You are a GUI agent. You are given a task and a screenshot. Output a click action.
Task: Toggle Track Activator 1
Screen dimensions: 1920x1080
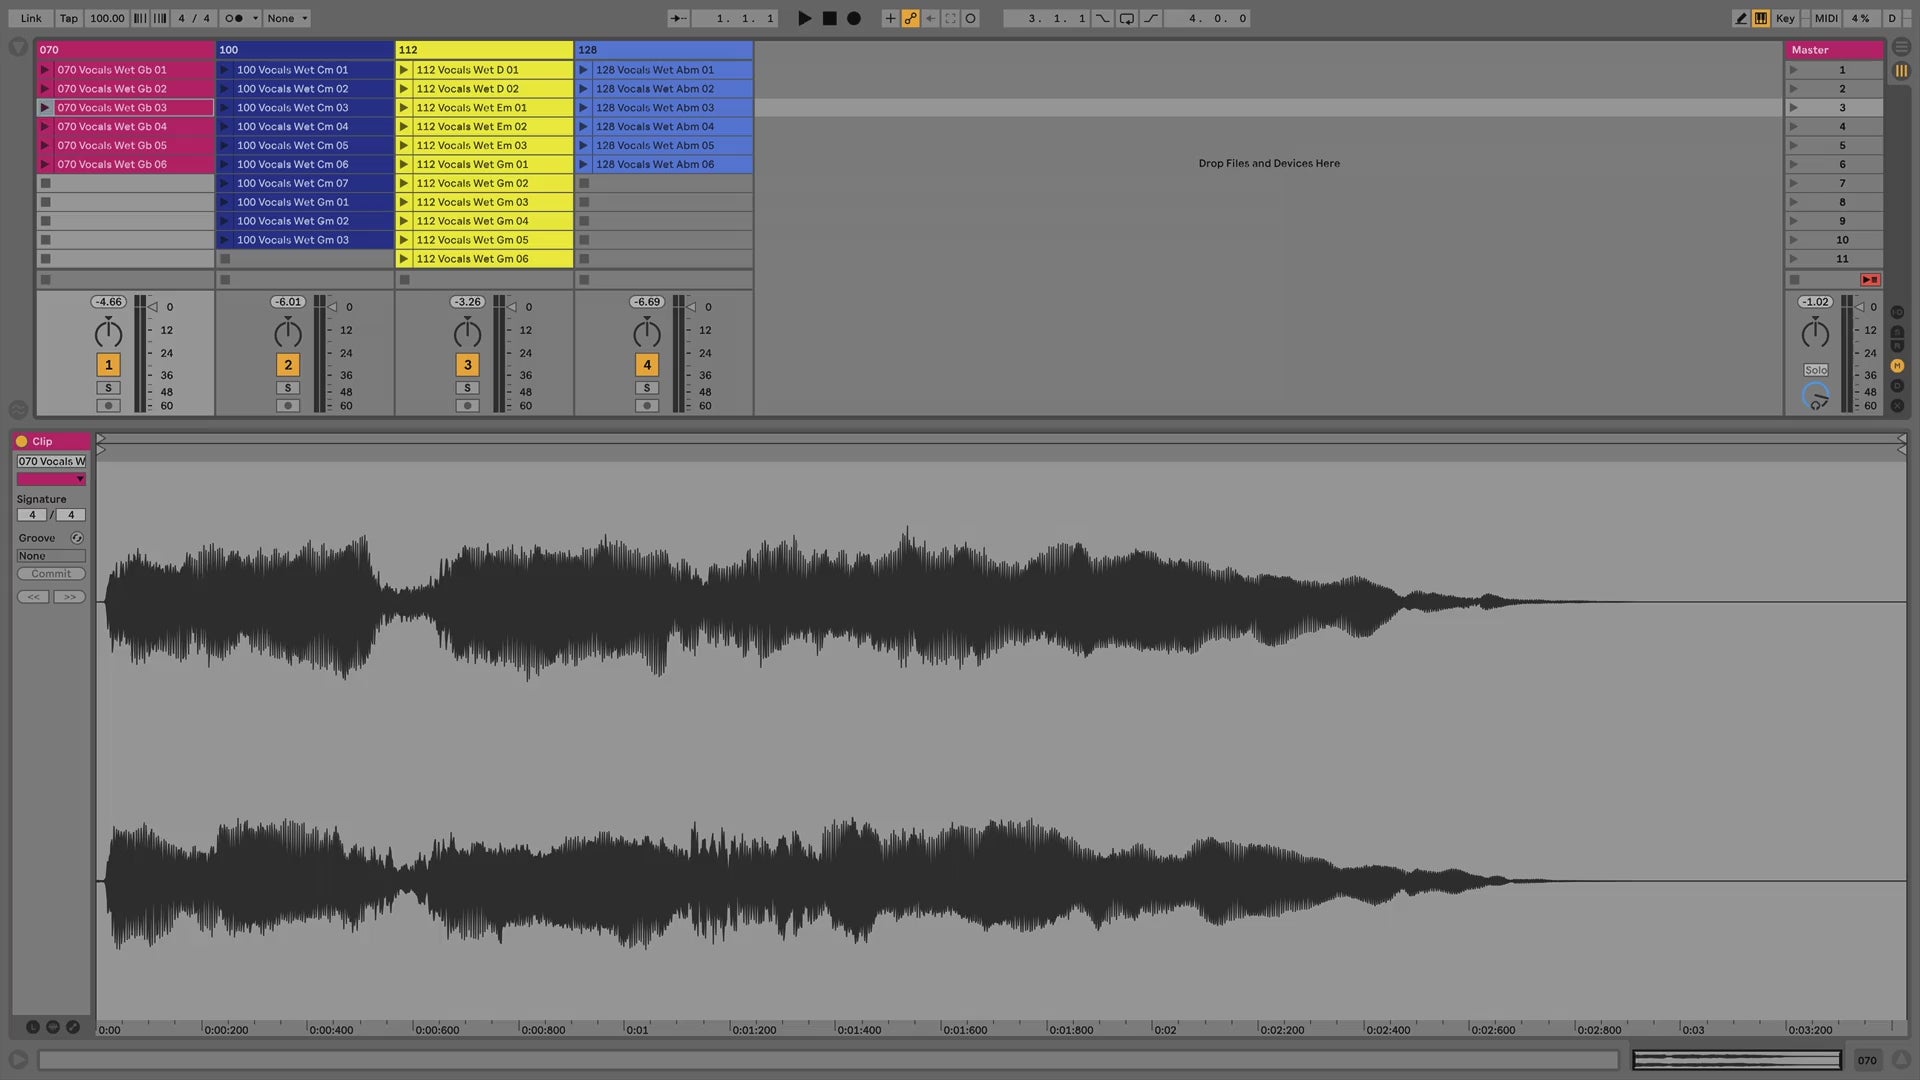(x=108, y=365)
